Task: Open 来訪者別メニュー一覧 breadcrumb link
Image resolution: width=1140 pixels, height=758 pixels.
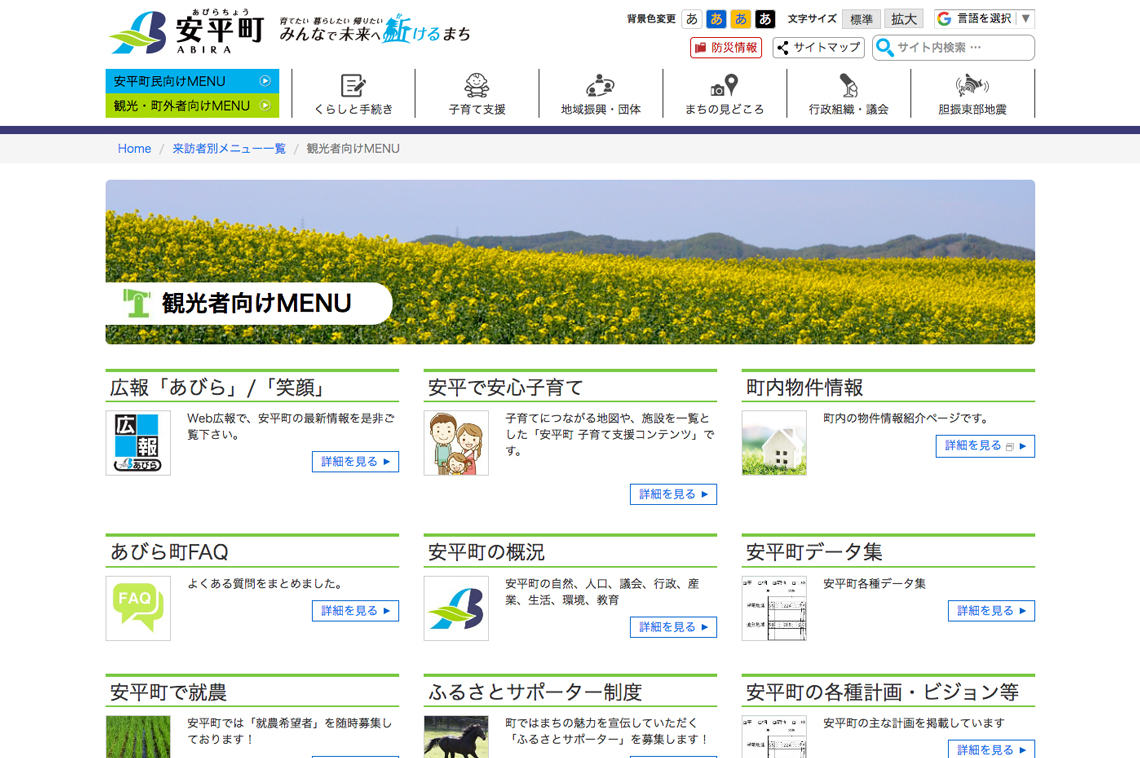Action: (x=229, y=148)
